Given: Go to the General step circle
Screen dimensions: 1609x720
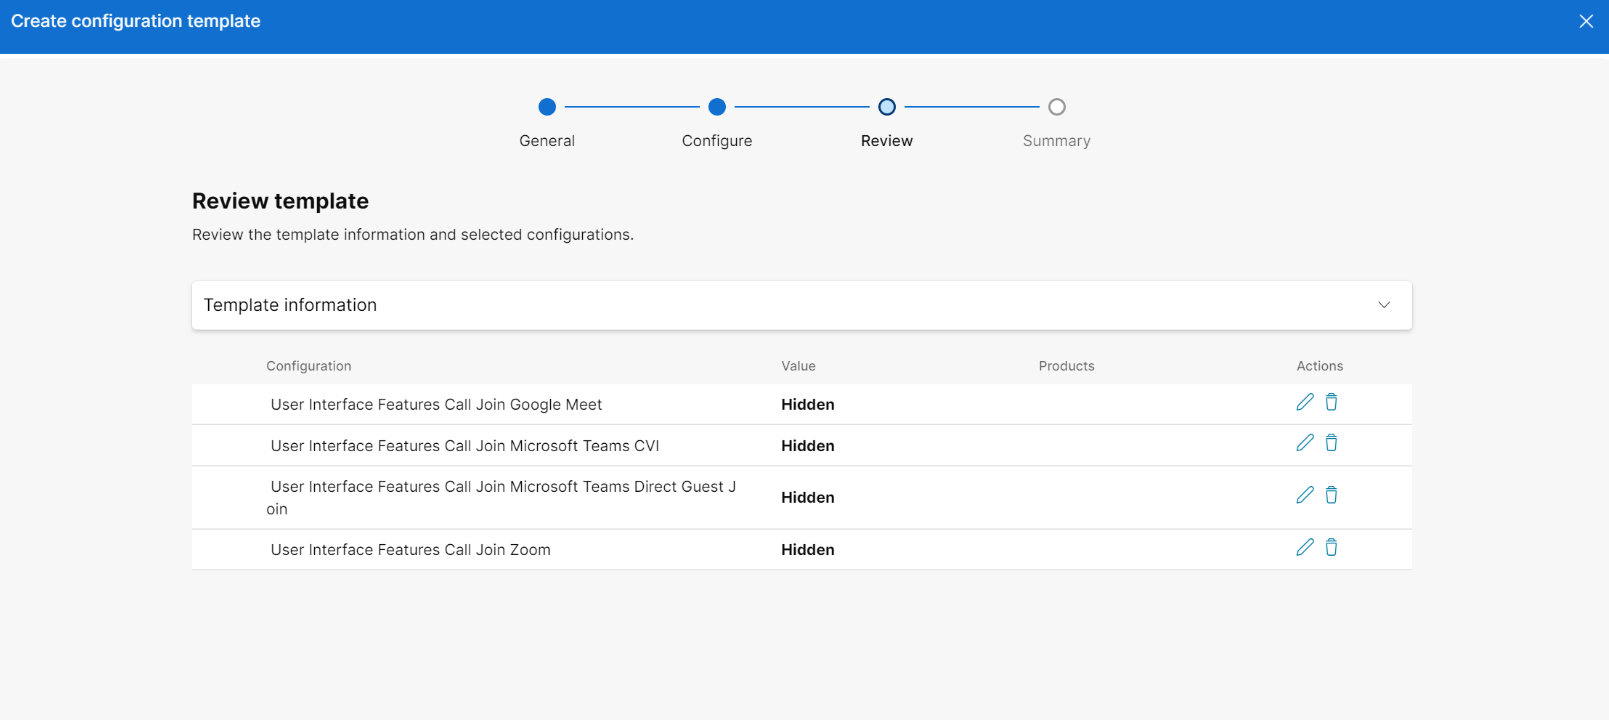Looking at the screenshot, I should (547, 107).
